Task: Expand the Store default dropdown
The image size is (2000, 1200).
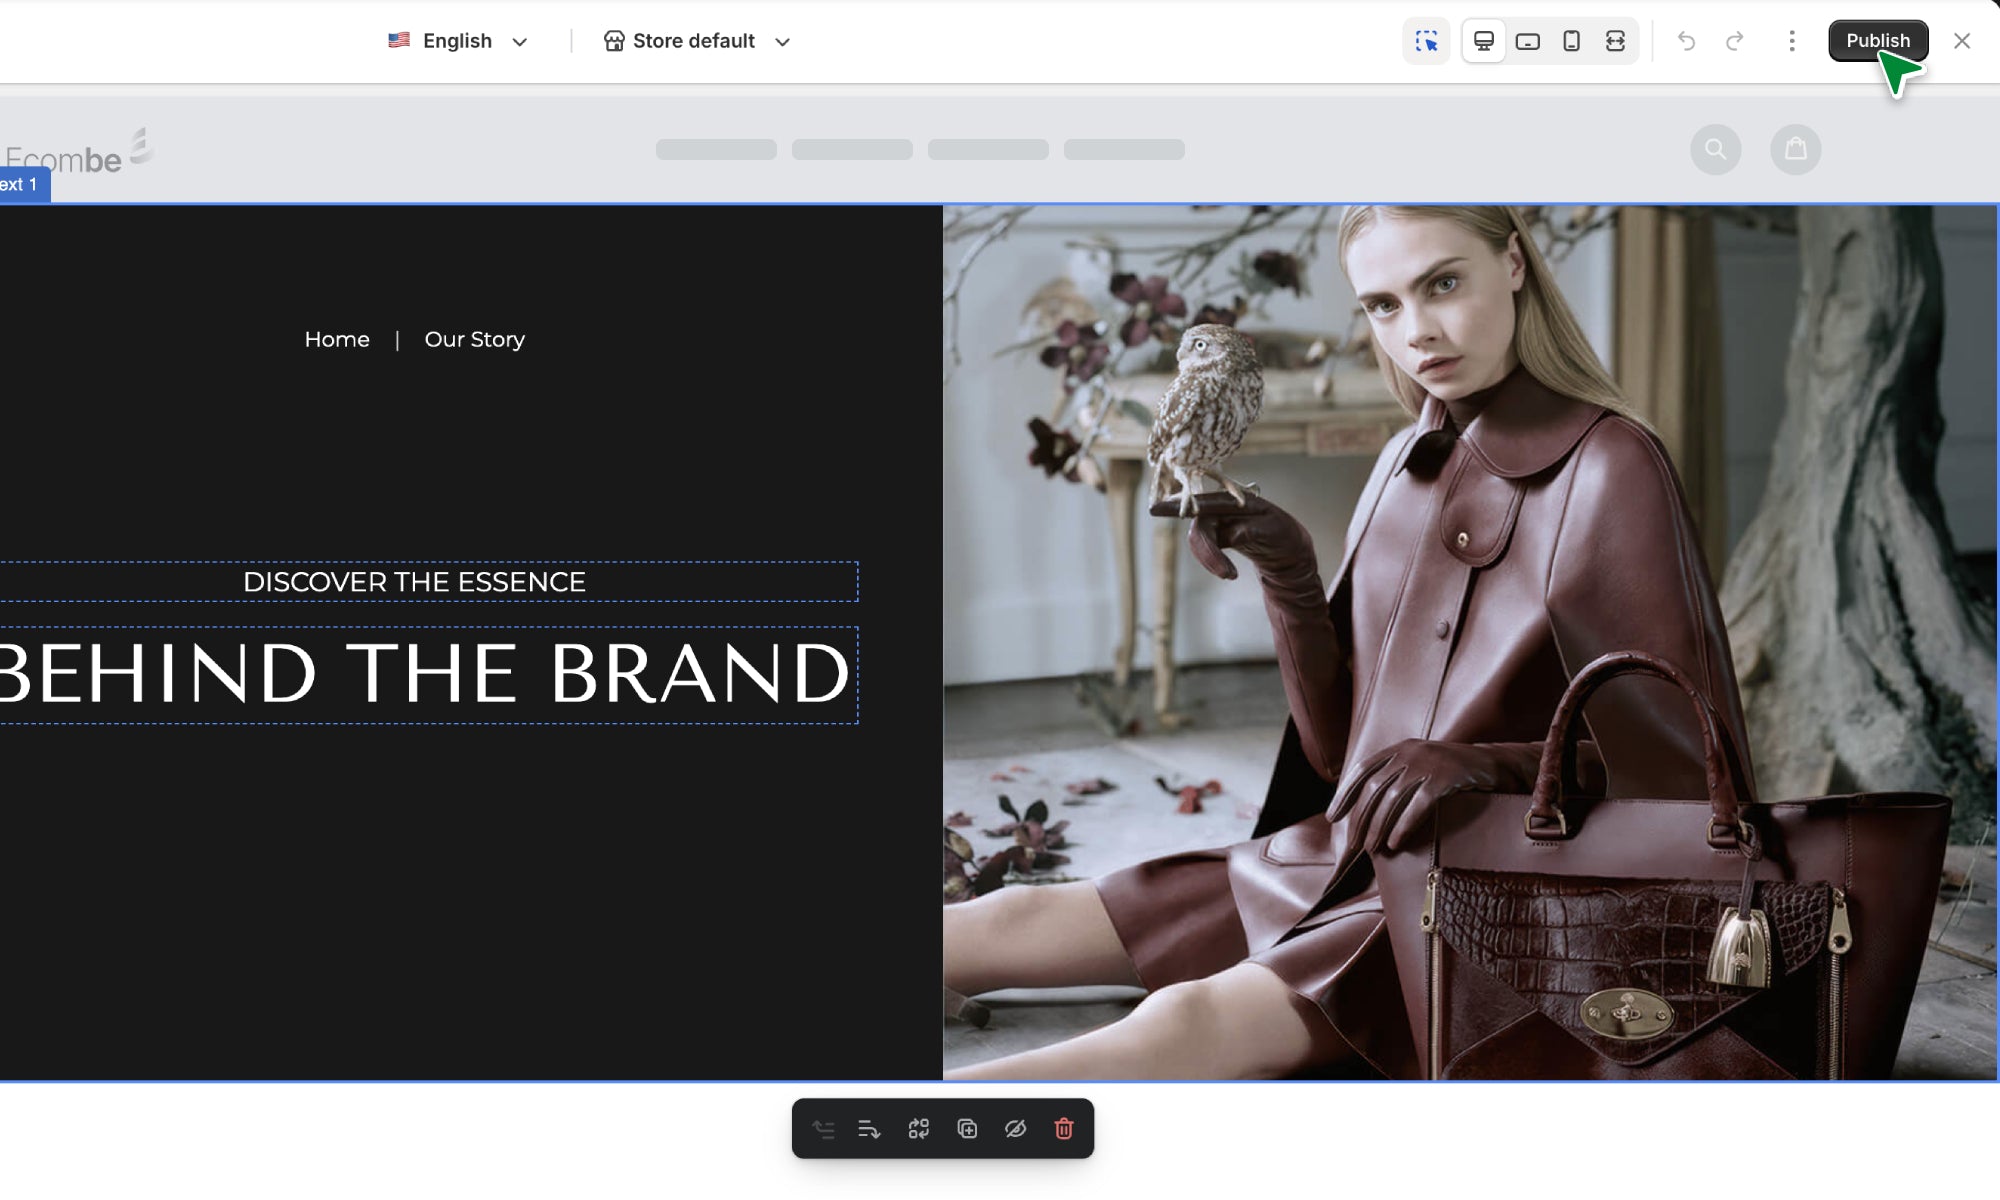Action: pyautogui.click(x=693, y=41)
